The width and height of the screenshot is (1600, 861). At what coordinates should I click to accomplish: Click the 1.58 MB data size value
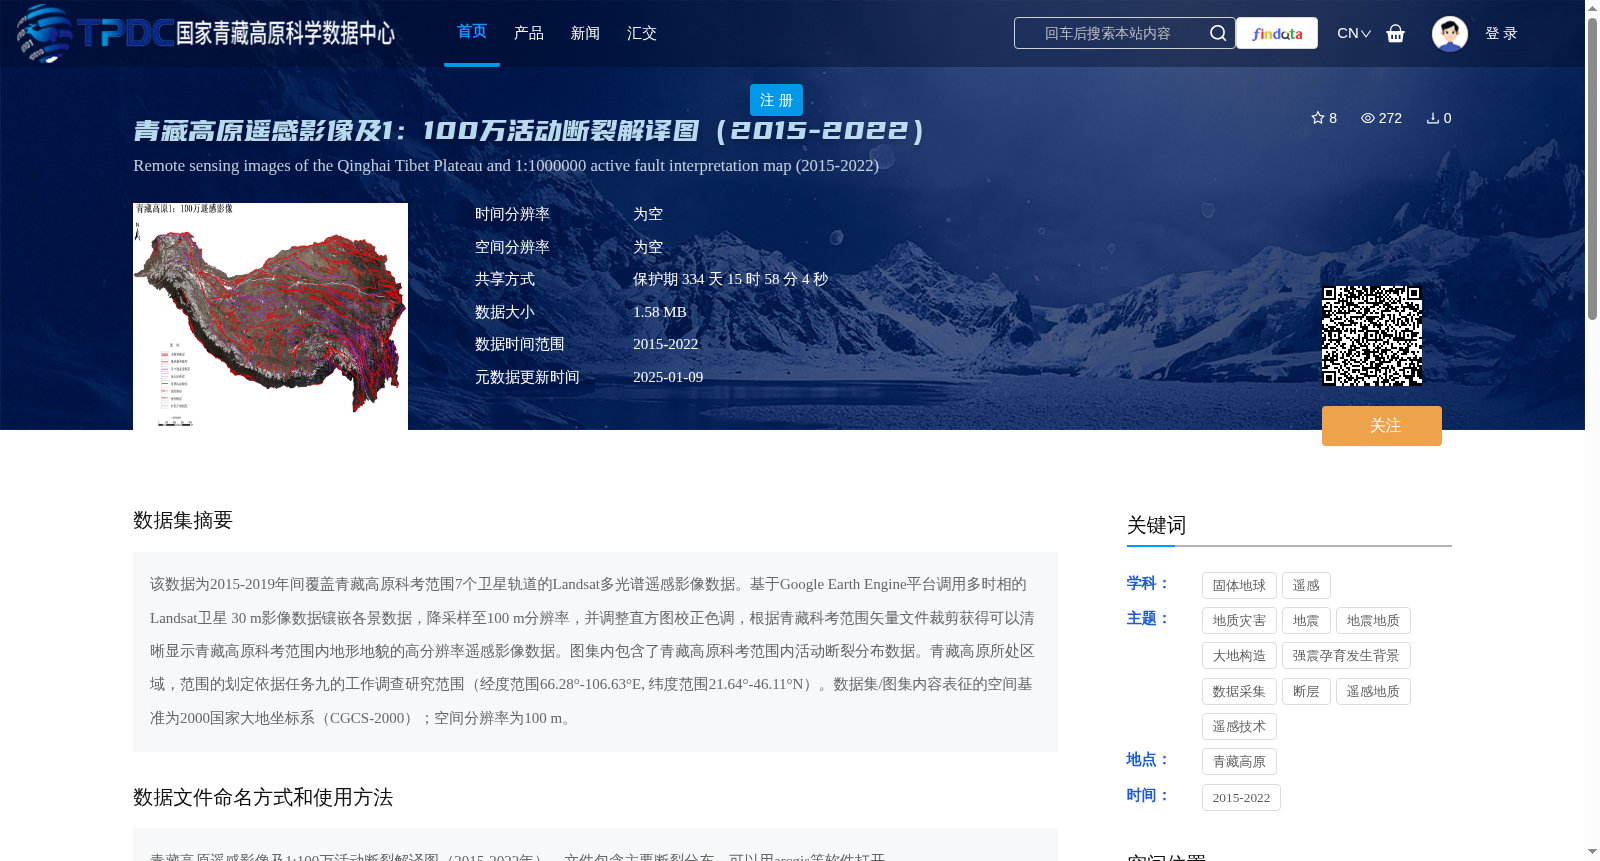(x=660, y=312)
